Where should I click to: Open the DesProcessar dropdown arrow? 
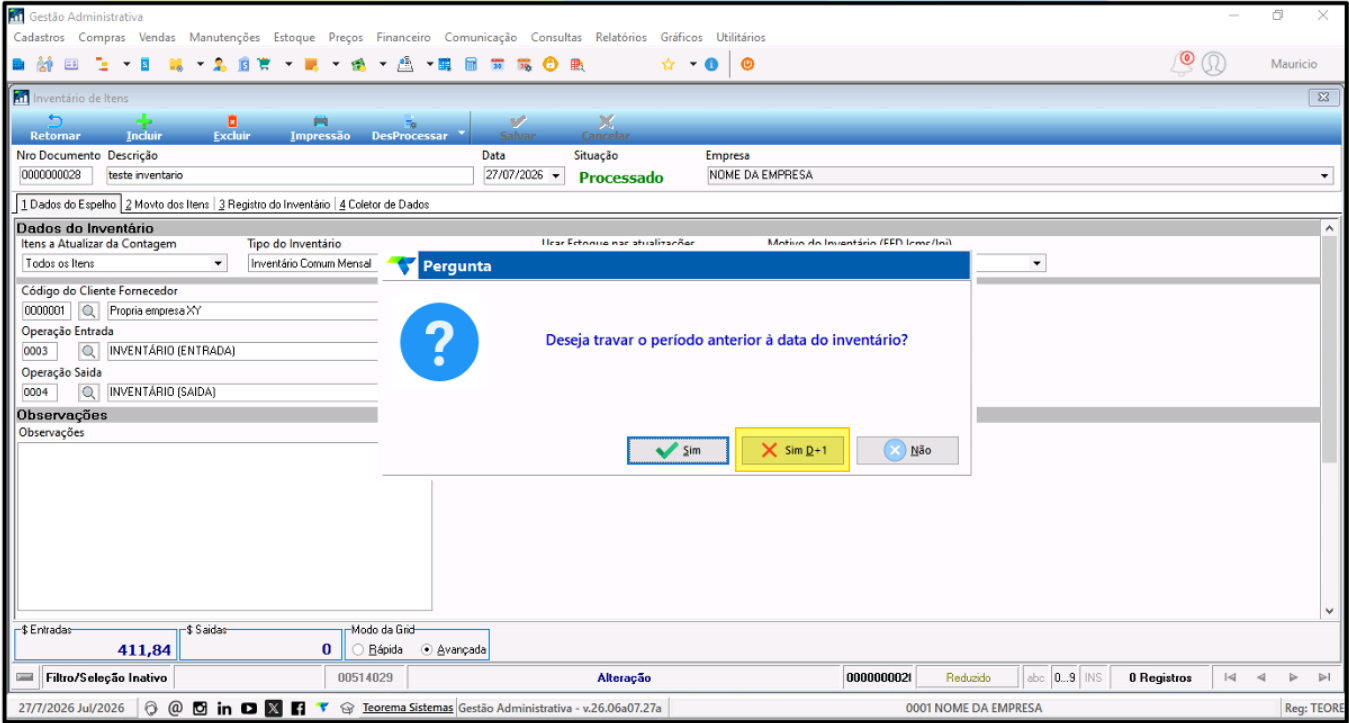pyautogui.click(x=461, y=131)
